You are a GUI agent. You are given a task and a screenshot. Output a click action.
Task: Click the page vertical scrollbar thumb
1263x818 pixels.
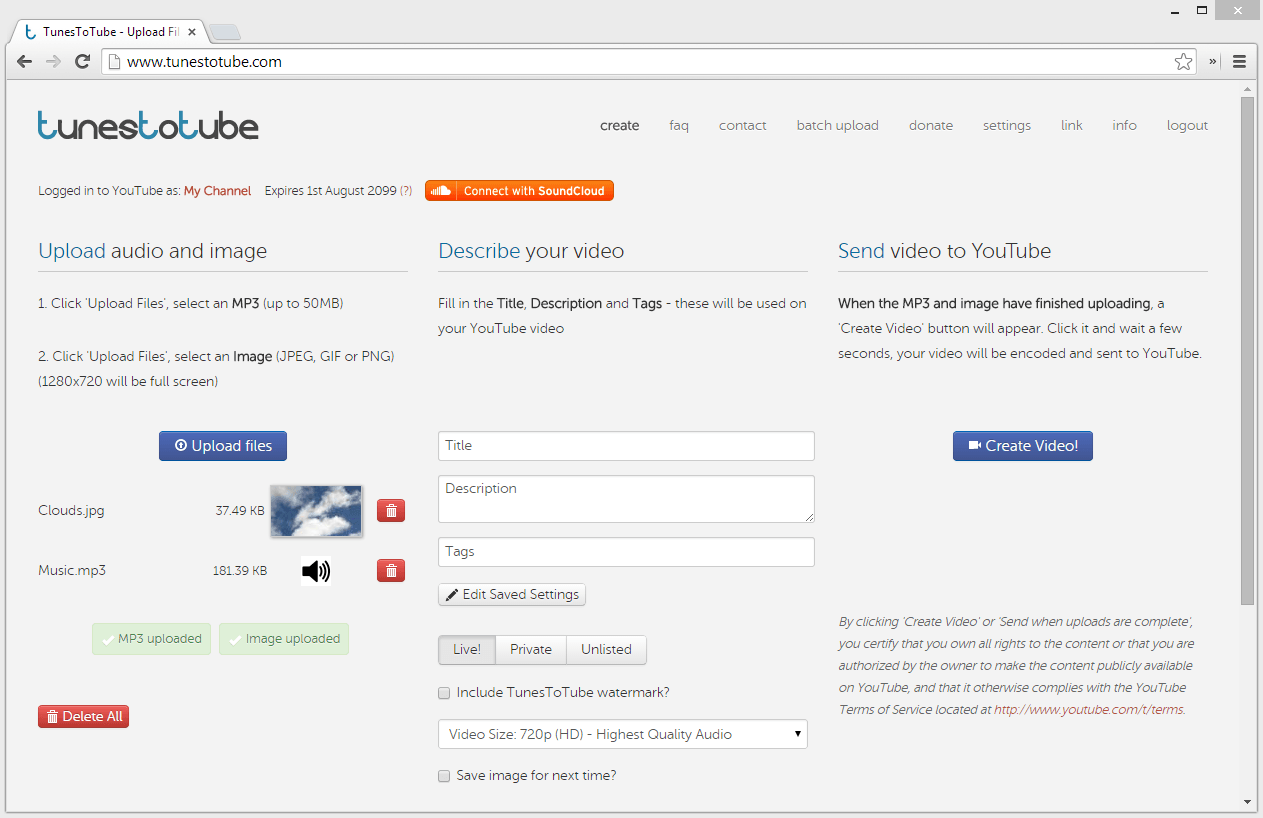pos(1247,350)
